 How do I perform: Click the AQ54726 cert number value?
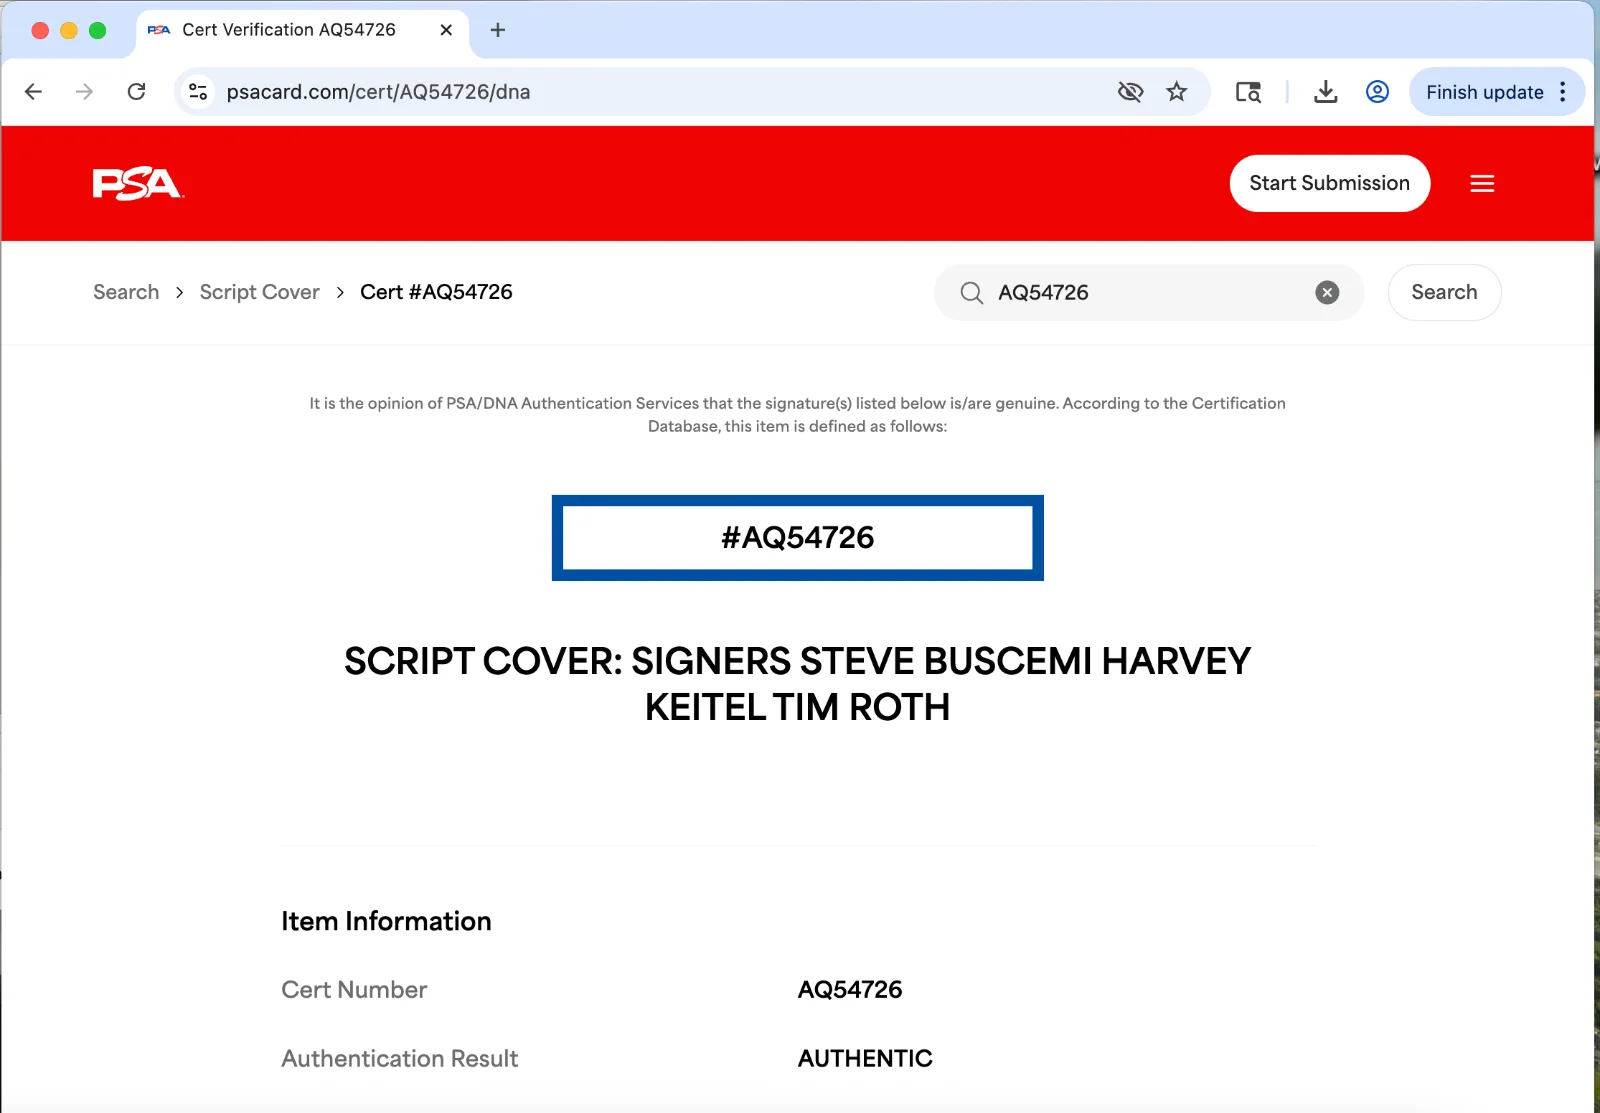850,990
